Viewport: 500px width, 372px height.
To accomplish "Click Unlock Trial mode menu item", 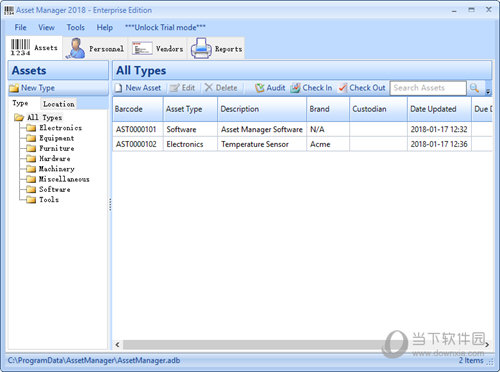I will 165,27.
